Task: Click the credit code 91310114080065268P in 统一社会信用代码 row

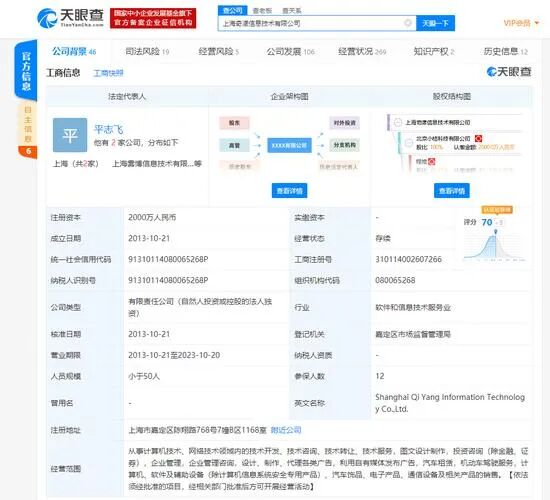Action: (x=168, y=259)
